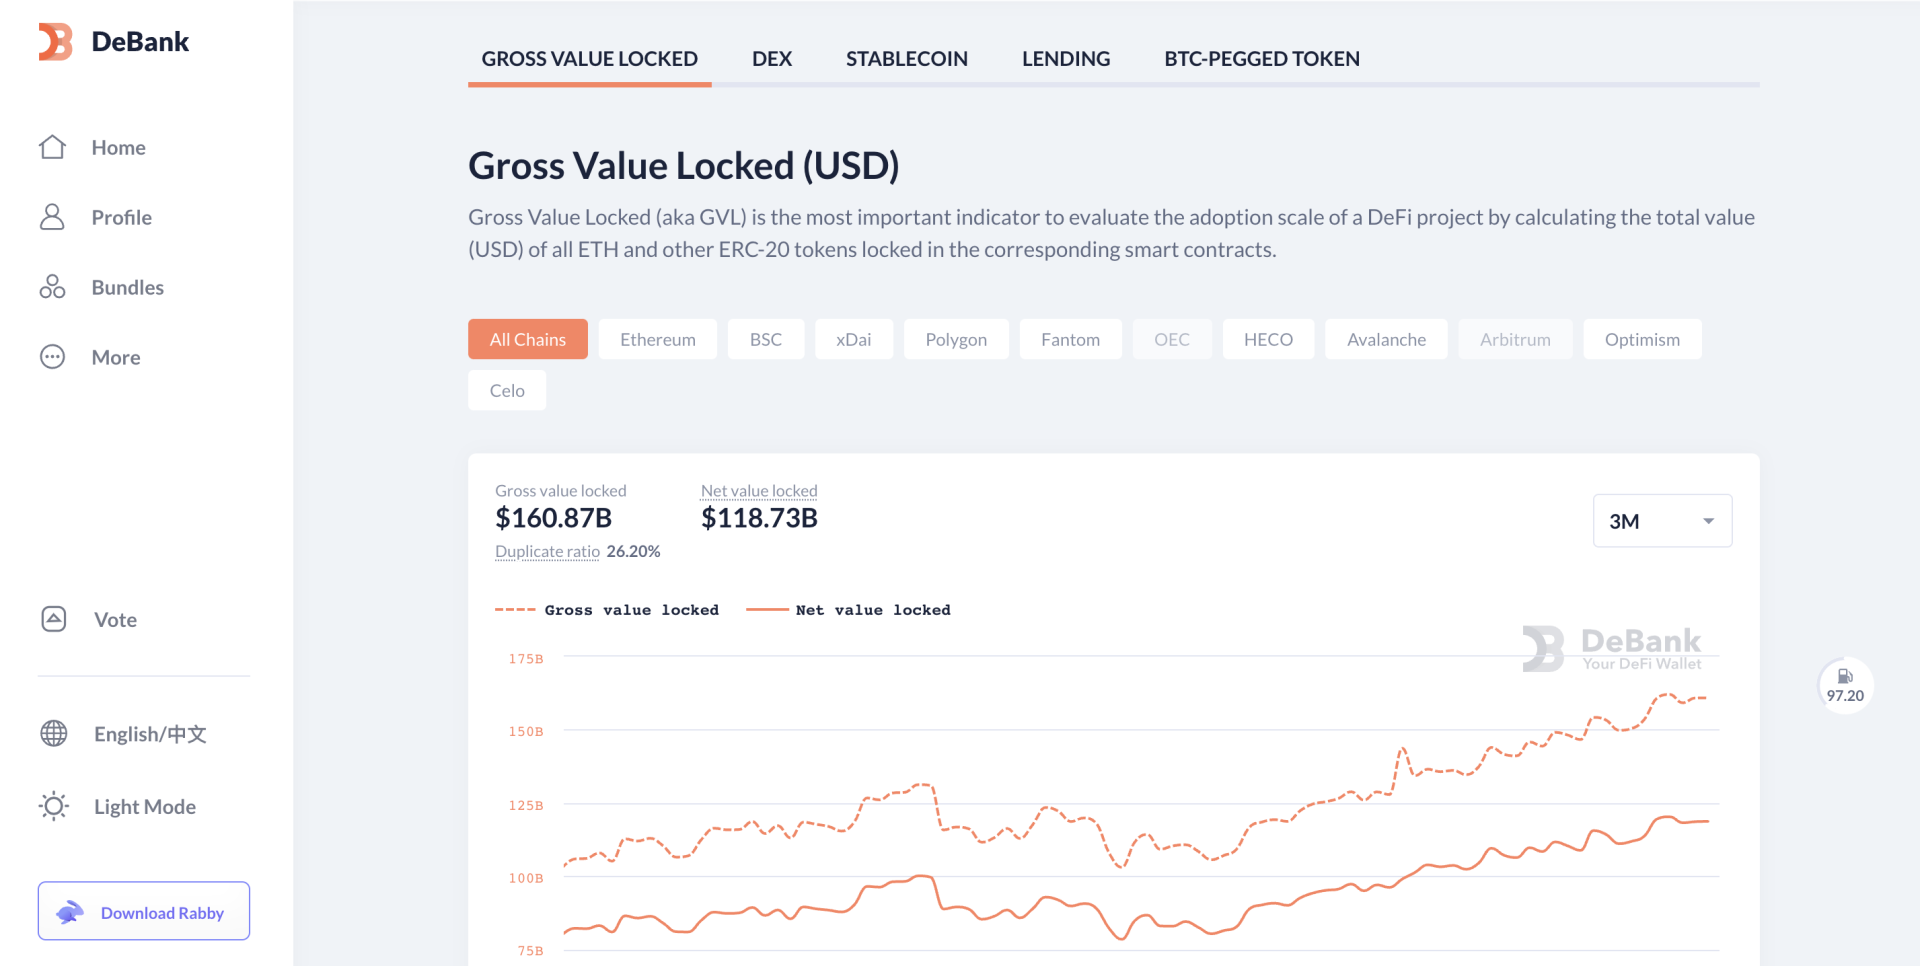Open the DEX tab
The height and width of the screenshot is (966, 1920).
click(772, 59)
